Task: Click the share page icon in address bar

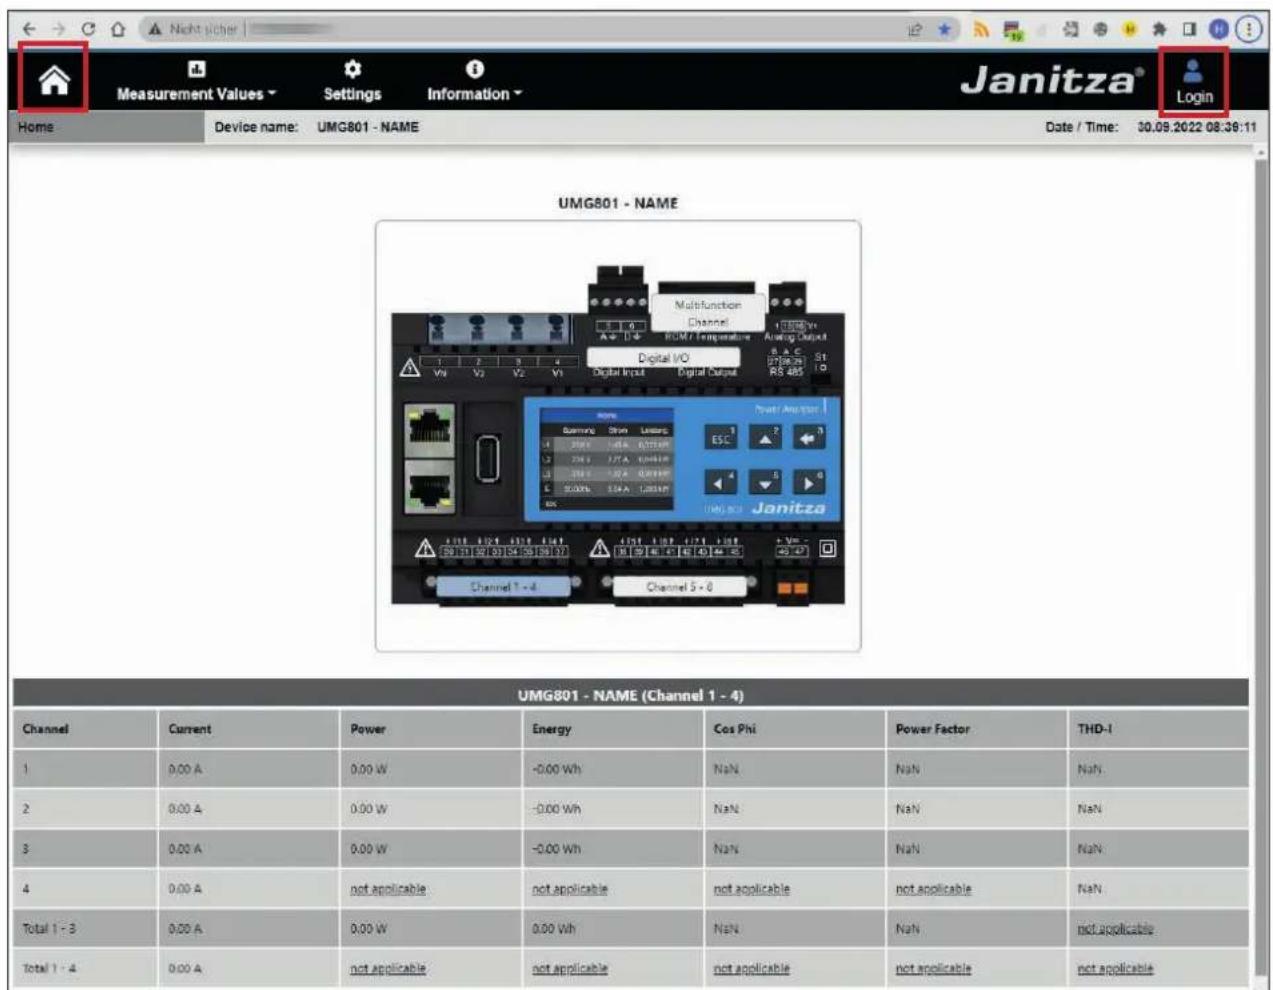Action: (x=914, y=30)
